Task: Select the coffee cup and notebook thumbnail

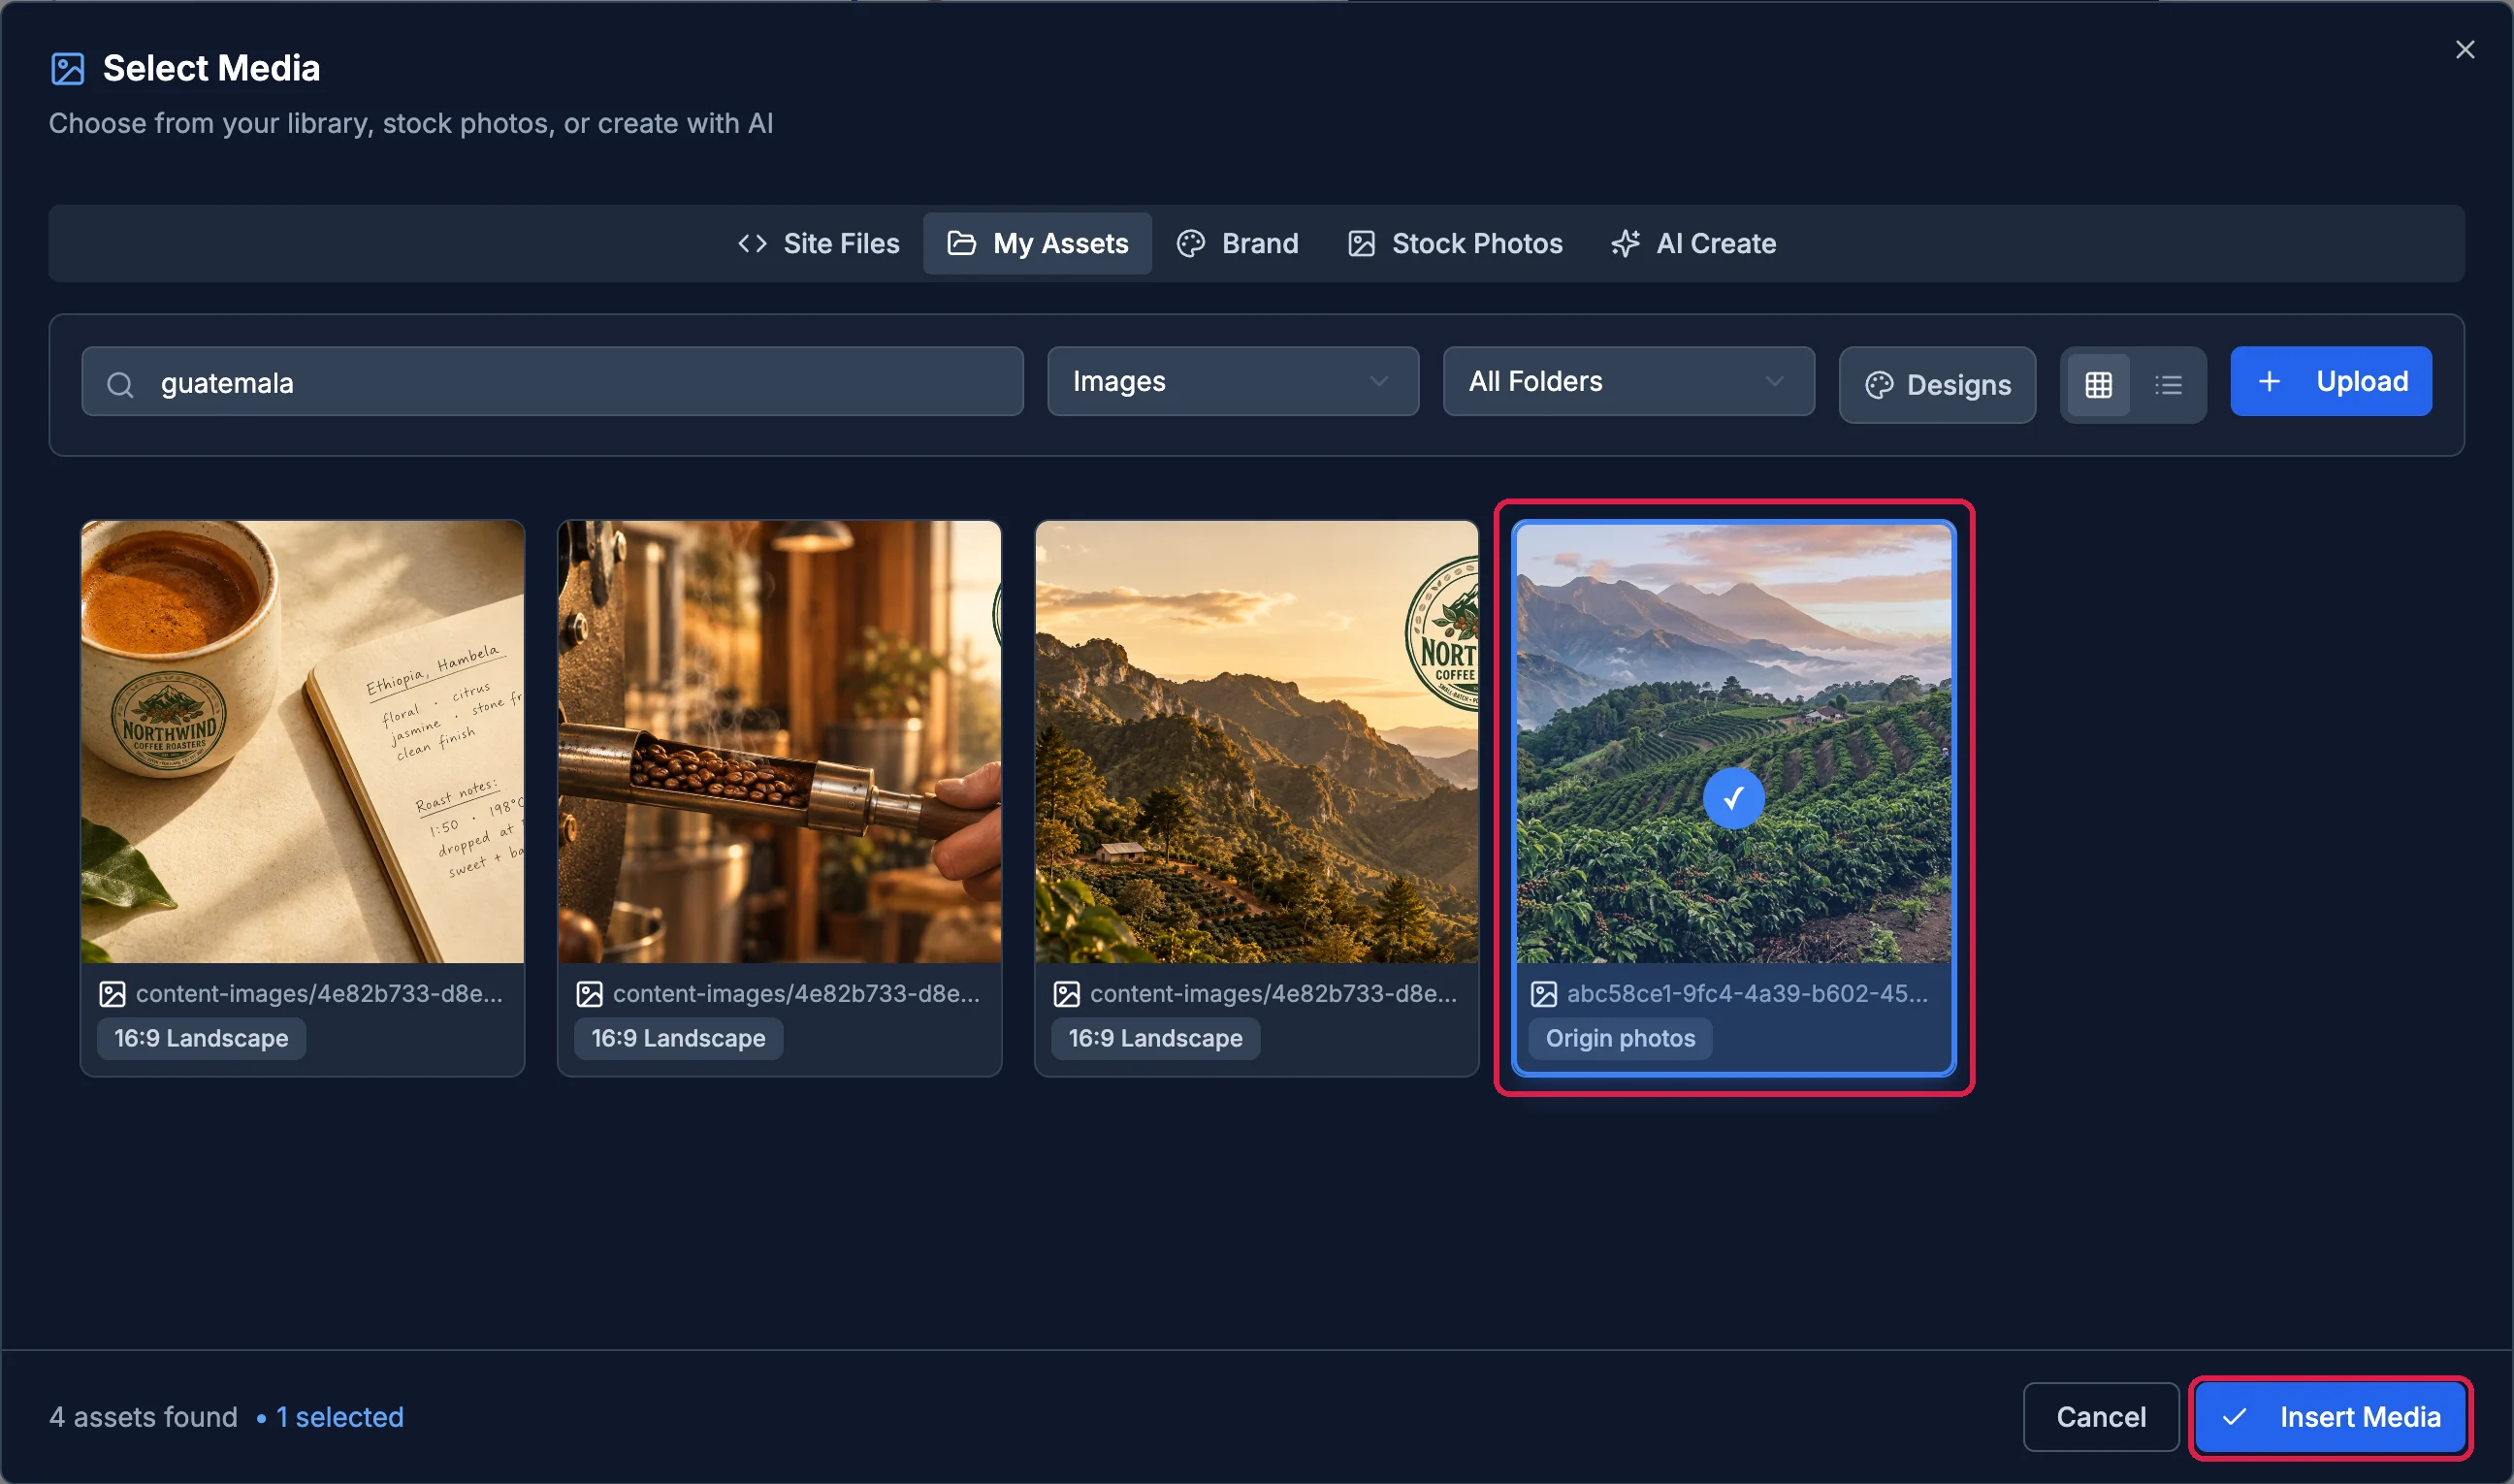Action: click(x=302, y=741)
